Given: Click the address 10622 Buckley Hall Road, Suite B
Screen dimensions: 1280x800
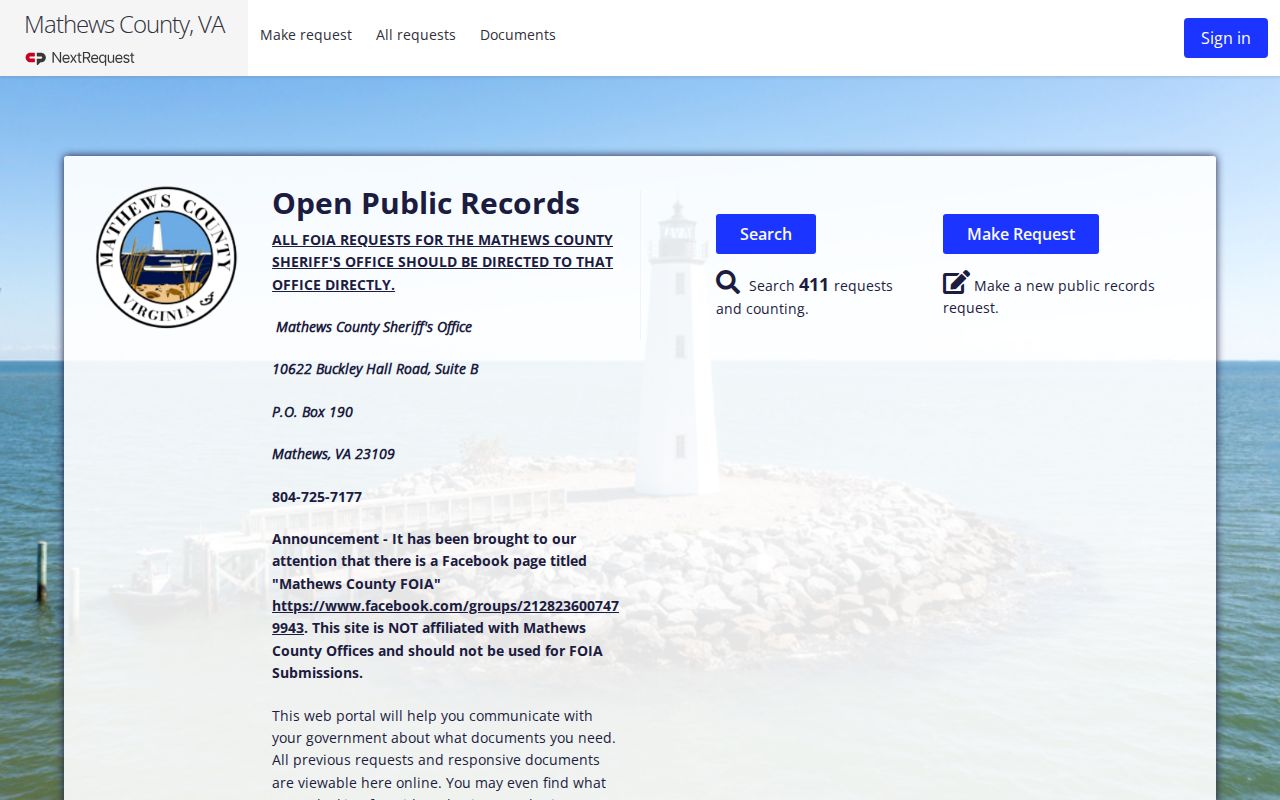Looking at the screenshot, I should 375,369.
